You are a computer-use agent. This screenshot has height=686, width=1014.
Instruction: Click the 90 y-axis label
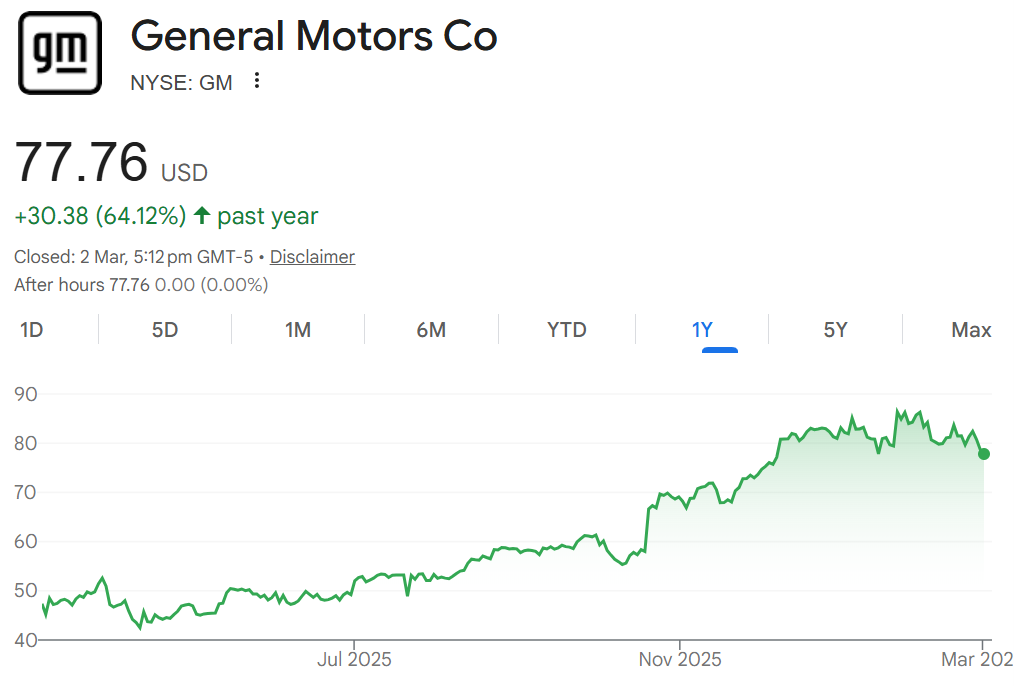click(x=26, y=394)
